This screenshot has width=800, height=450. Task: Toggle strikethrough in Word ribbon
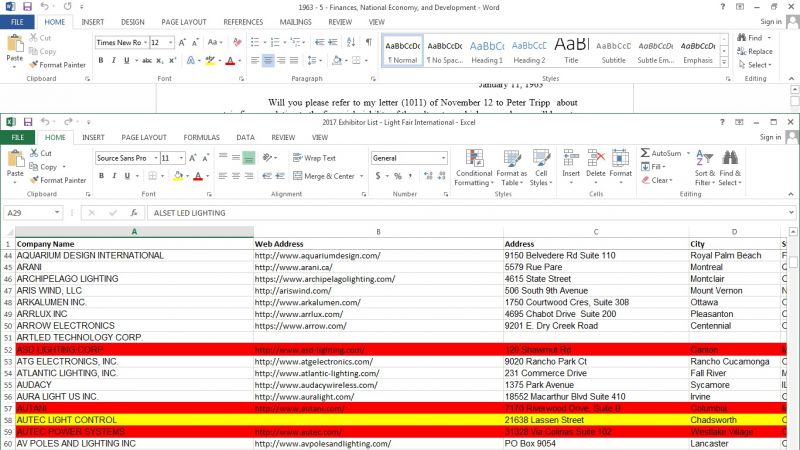click(147, 60)
